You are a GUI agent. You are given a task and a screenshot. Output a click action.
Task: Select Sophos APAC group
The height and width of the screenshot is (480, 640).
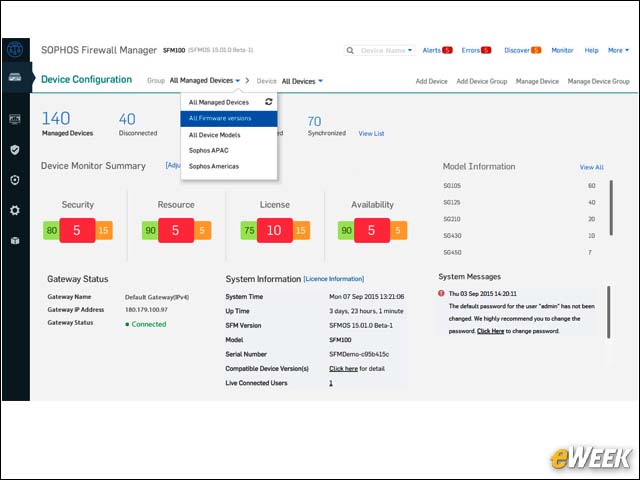point(229,150)
